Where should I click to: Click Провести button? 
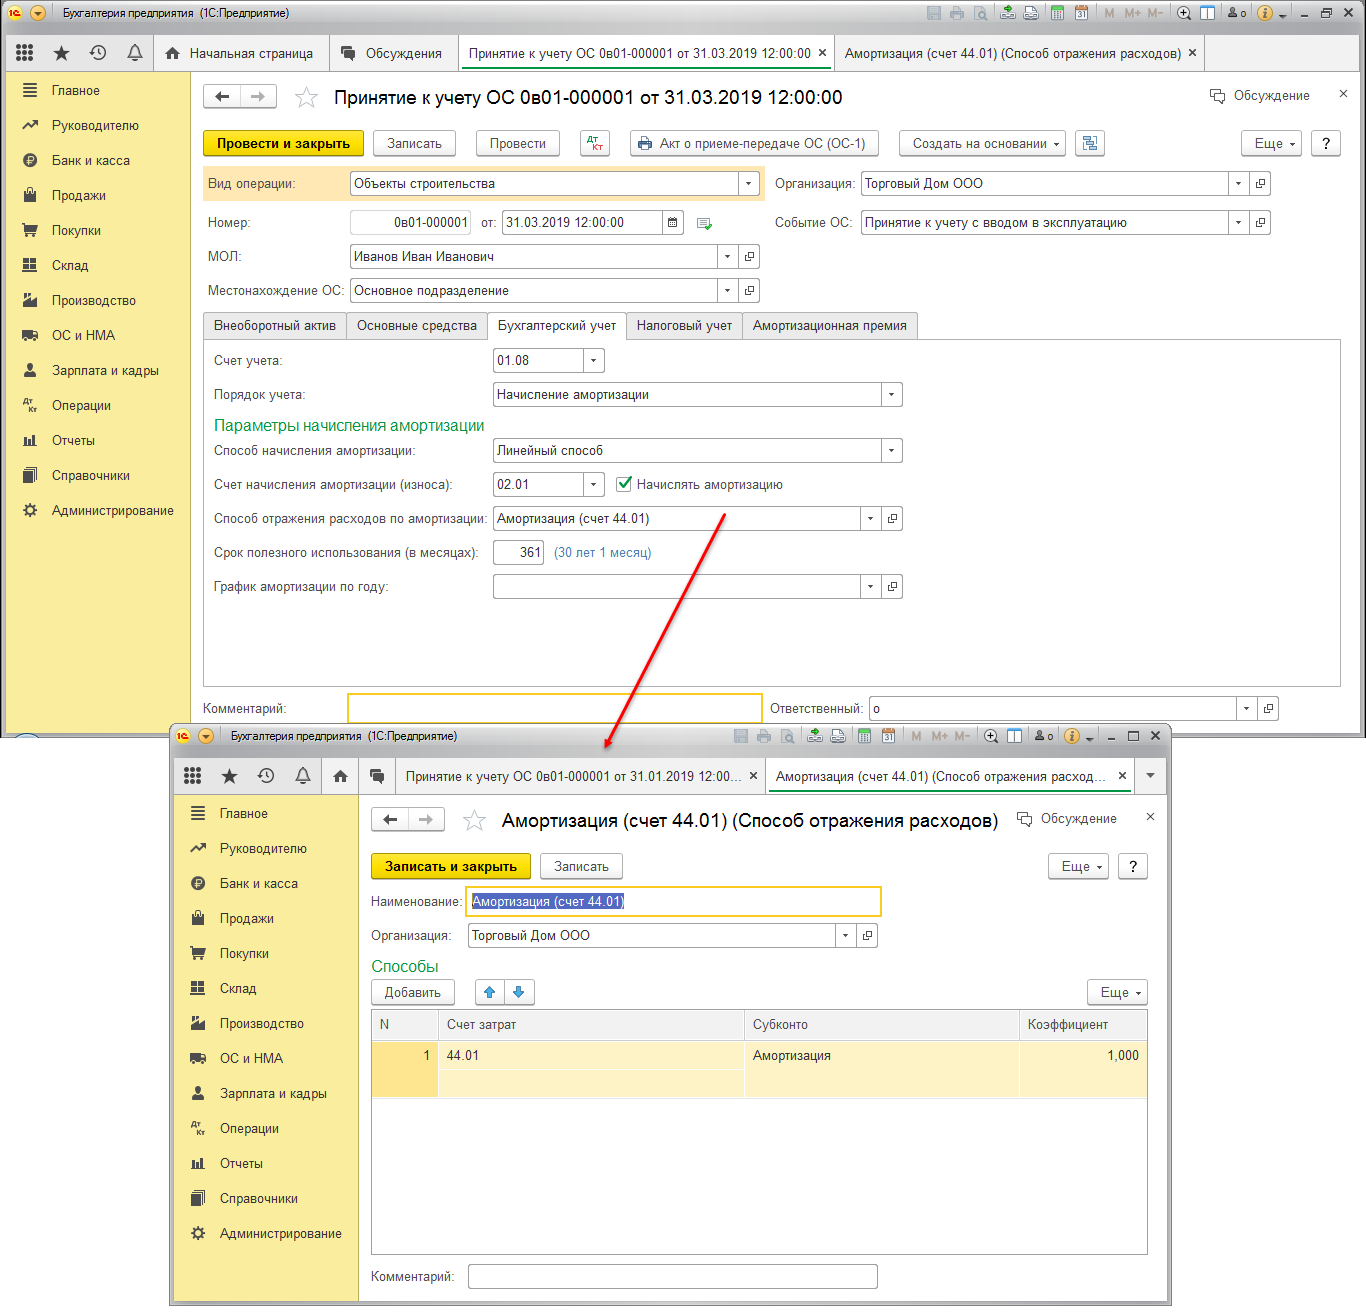(x=518, y=143)
